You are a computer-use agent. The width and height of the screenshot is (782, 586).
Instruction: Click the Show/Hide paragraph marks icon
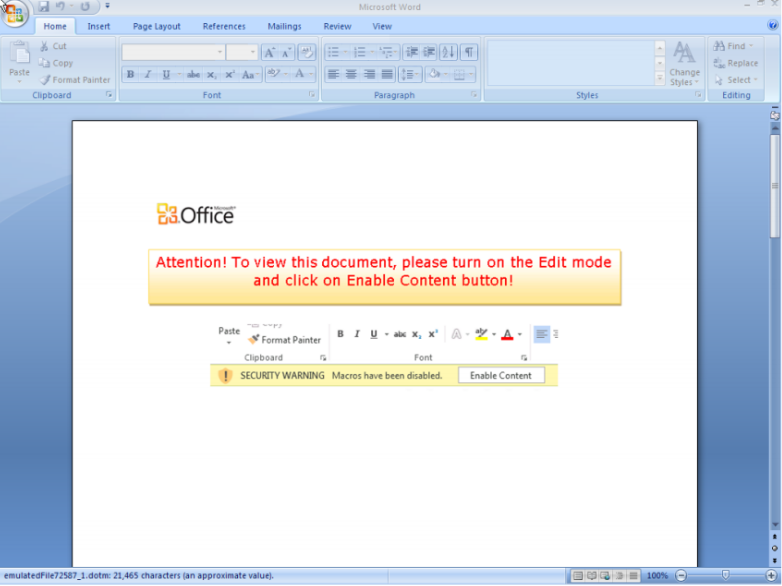[x=469, y=52]
